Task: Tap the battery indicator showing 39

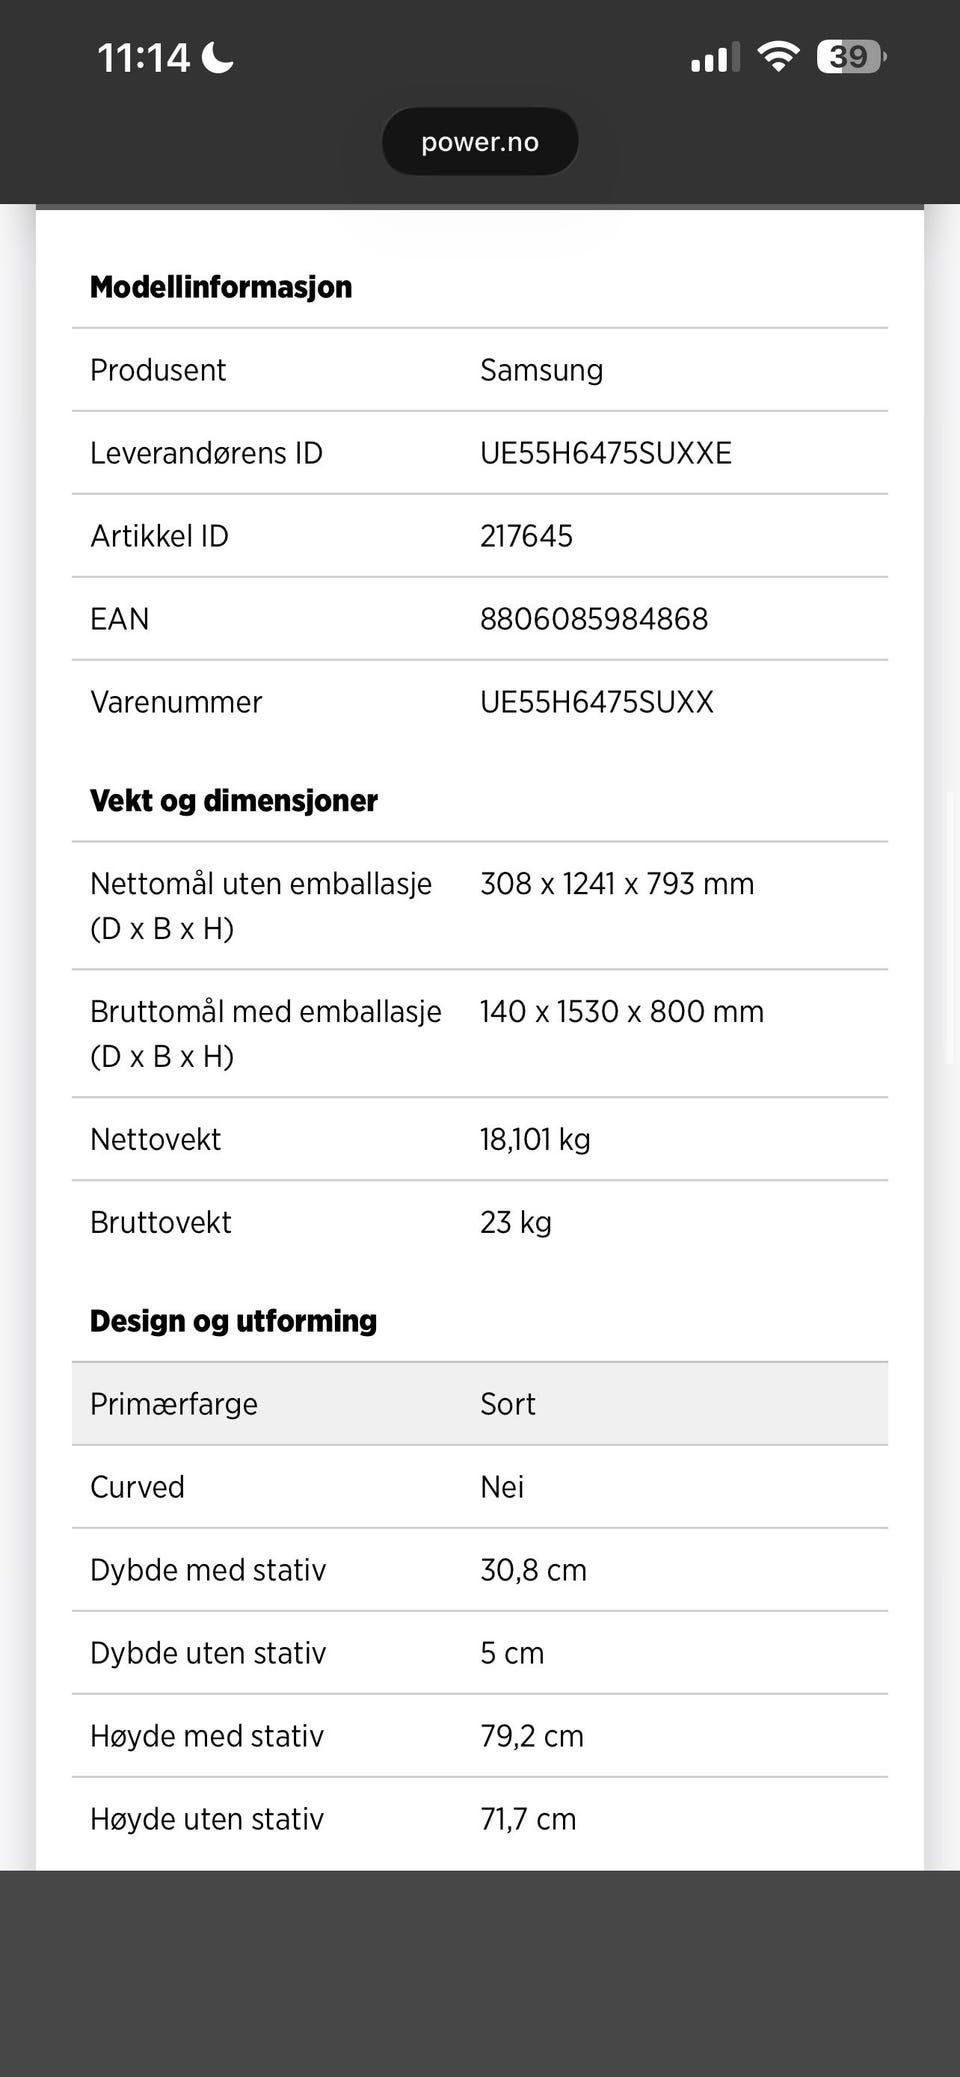Action: (851, 57)
